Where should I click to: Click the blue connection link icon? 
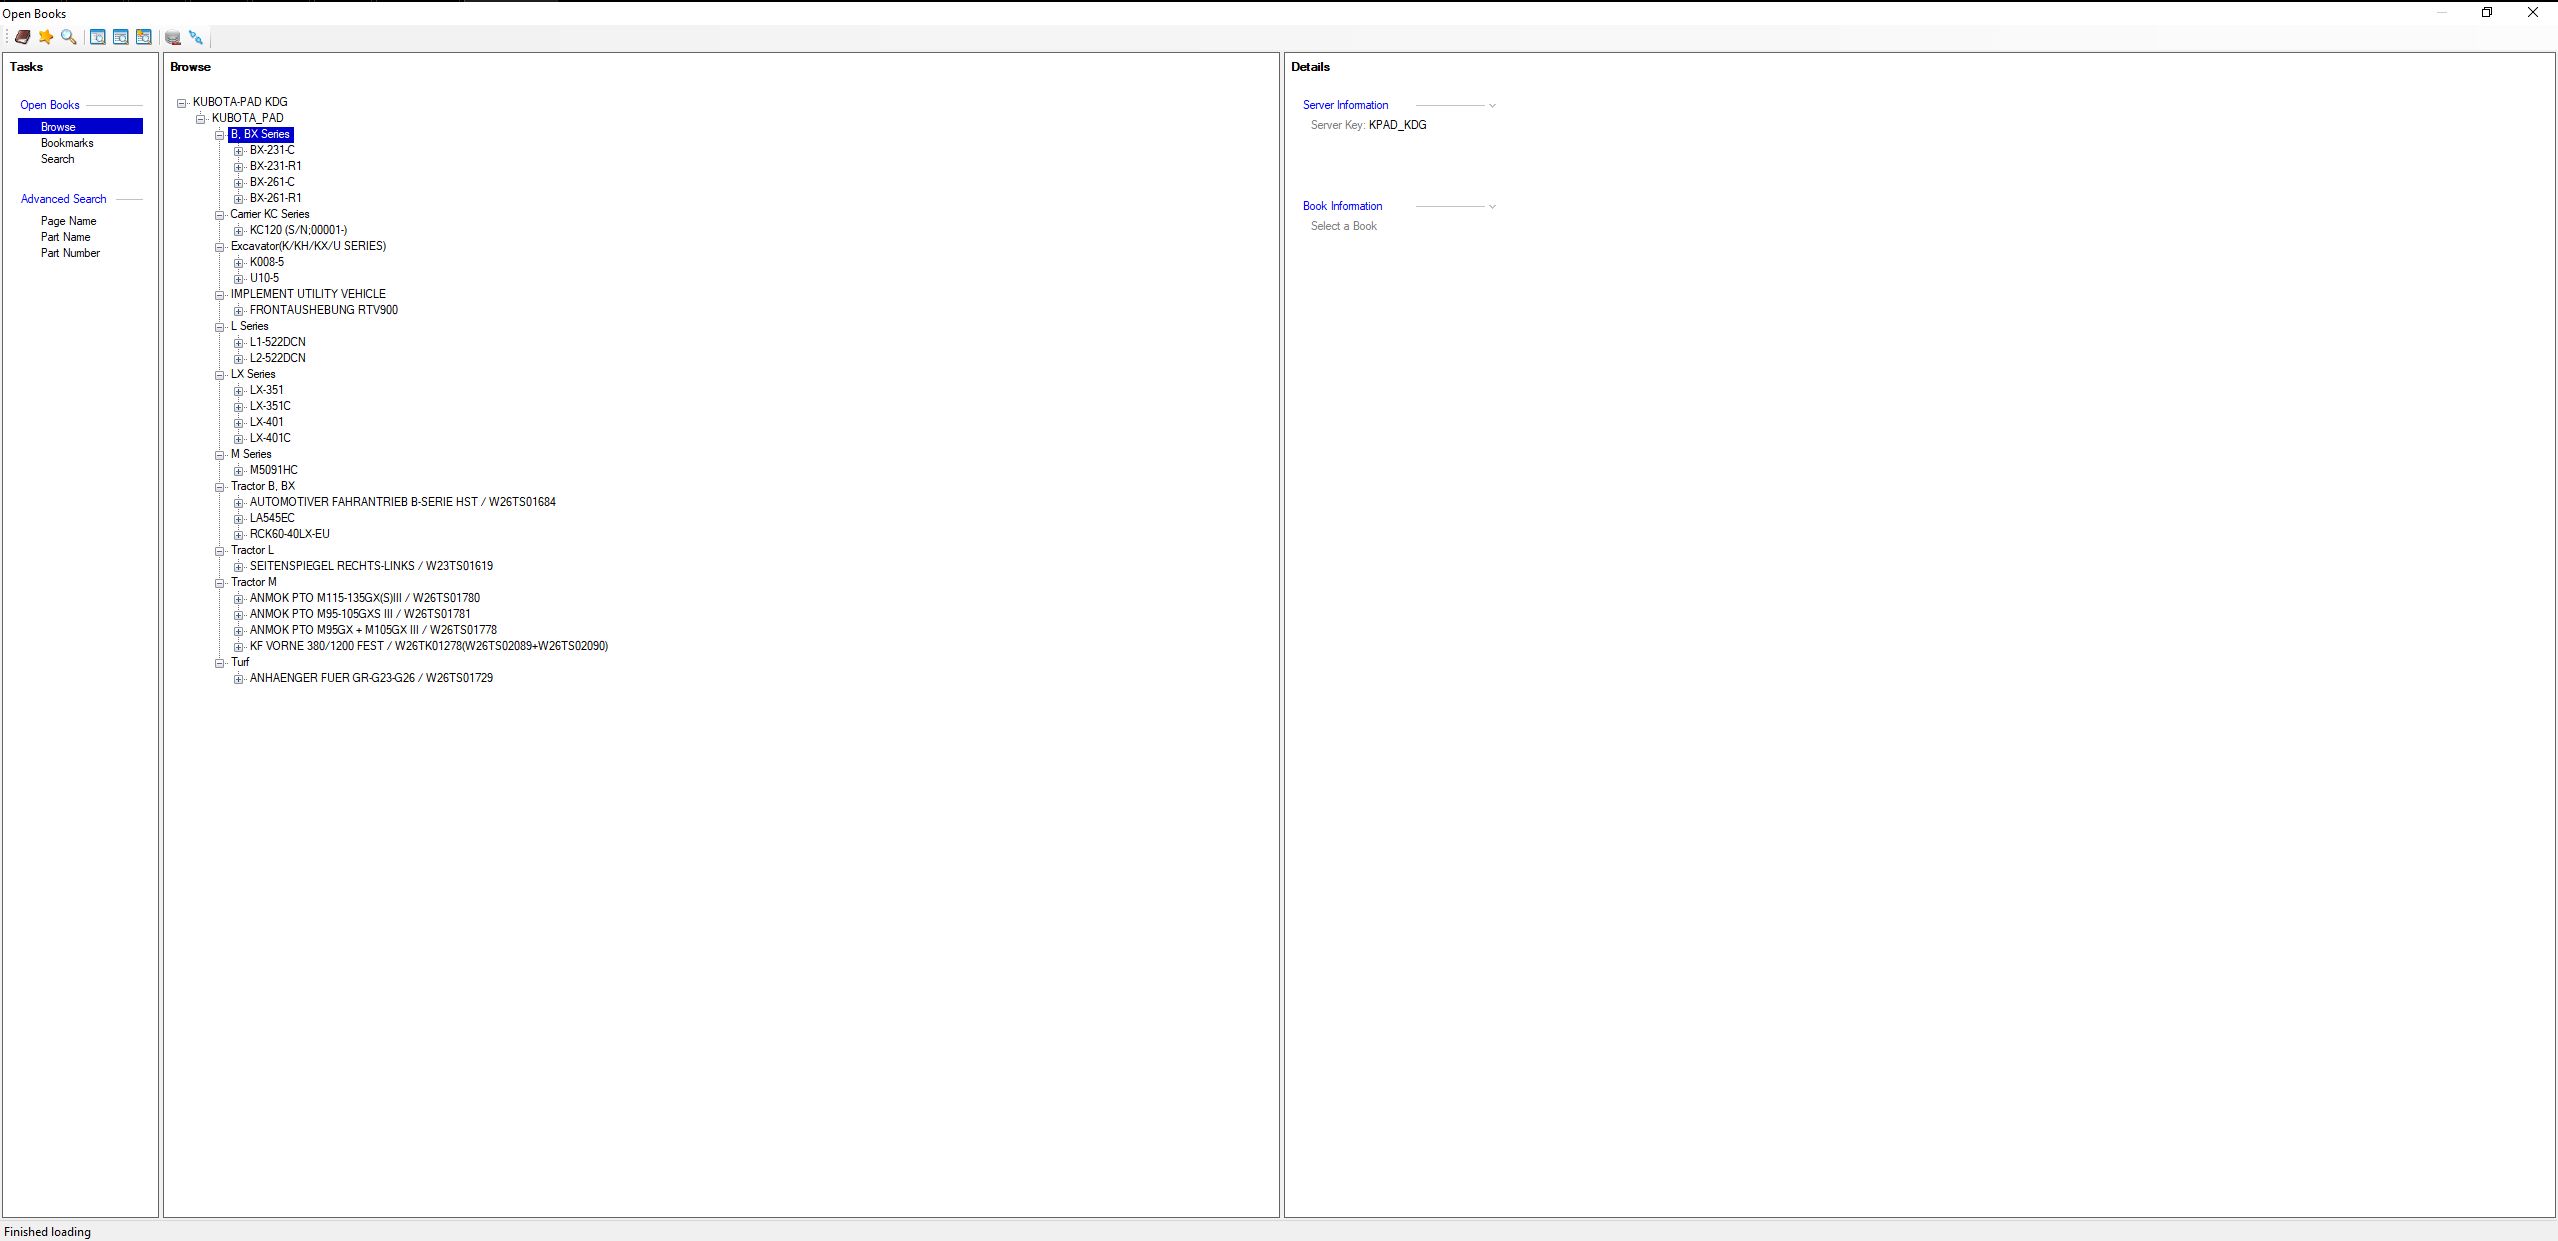click(196, 37)
